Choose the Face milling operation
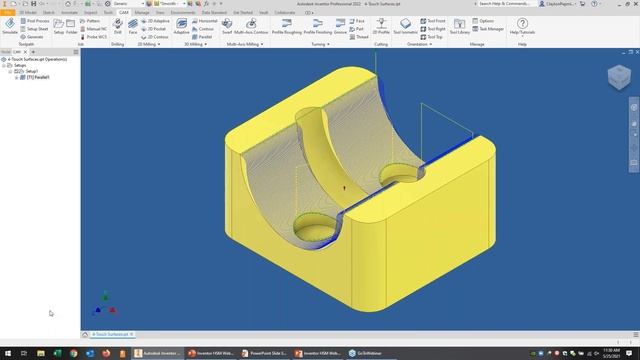The height and width of the screenshot is (360, 640). 133,27
